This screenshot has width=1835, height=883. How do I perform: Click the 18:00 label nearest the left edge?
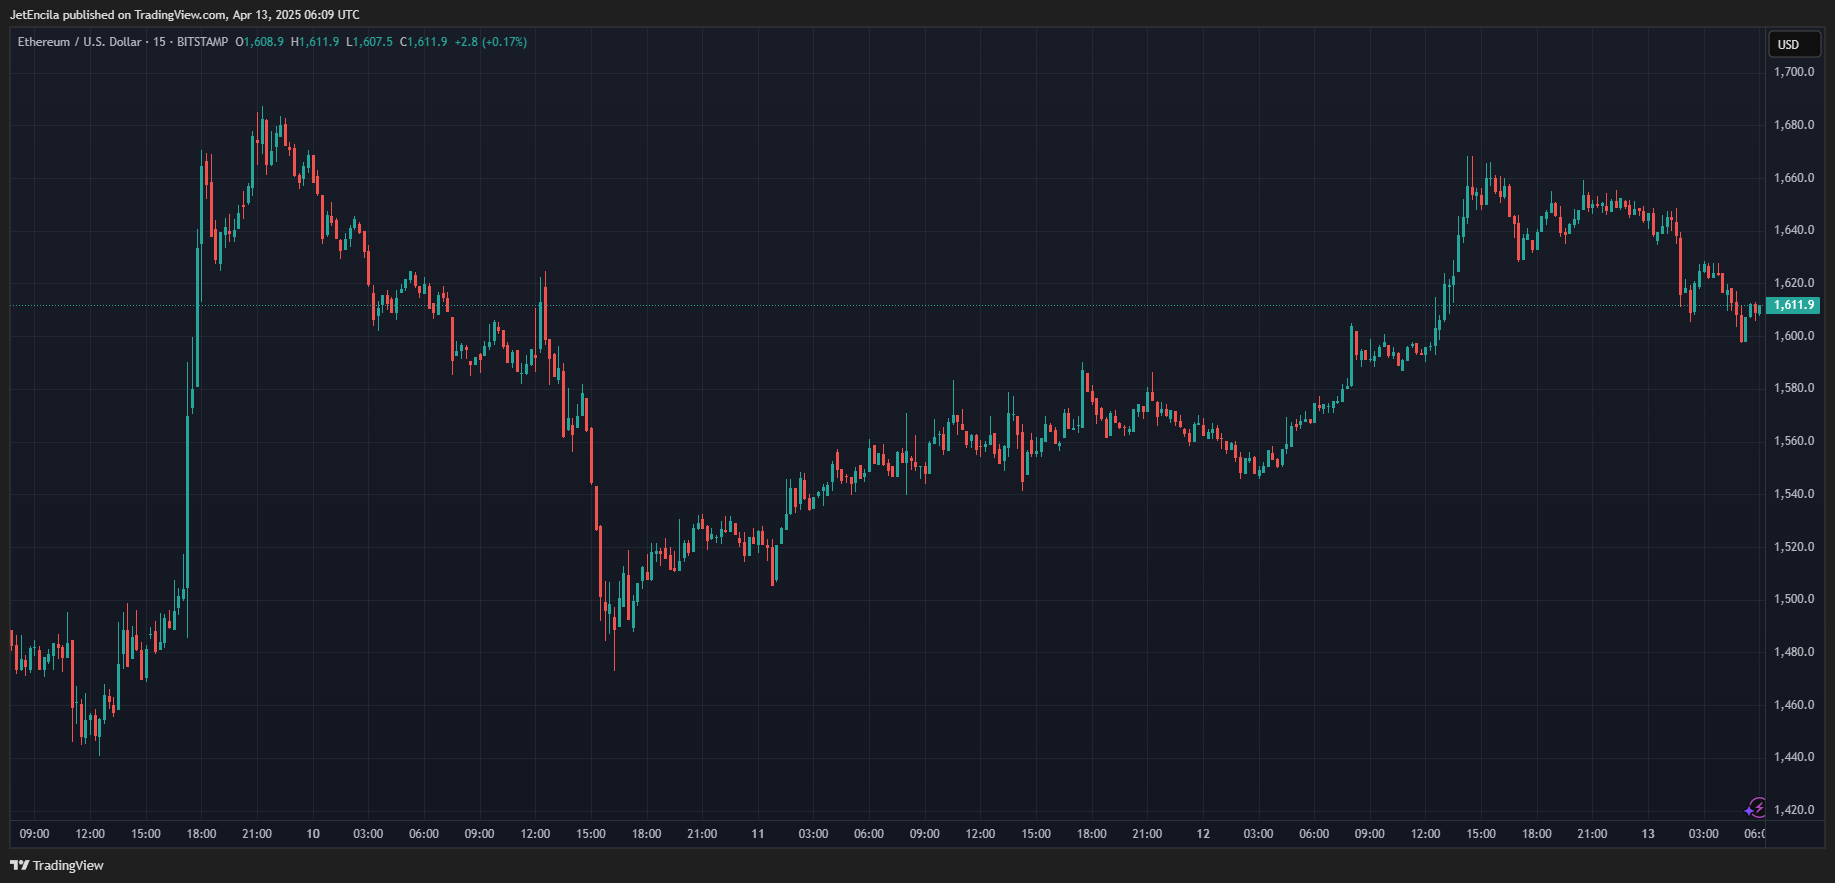tap(201, 834)
